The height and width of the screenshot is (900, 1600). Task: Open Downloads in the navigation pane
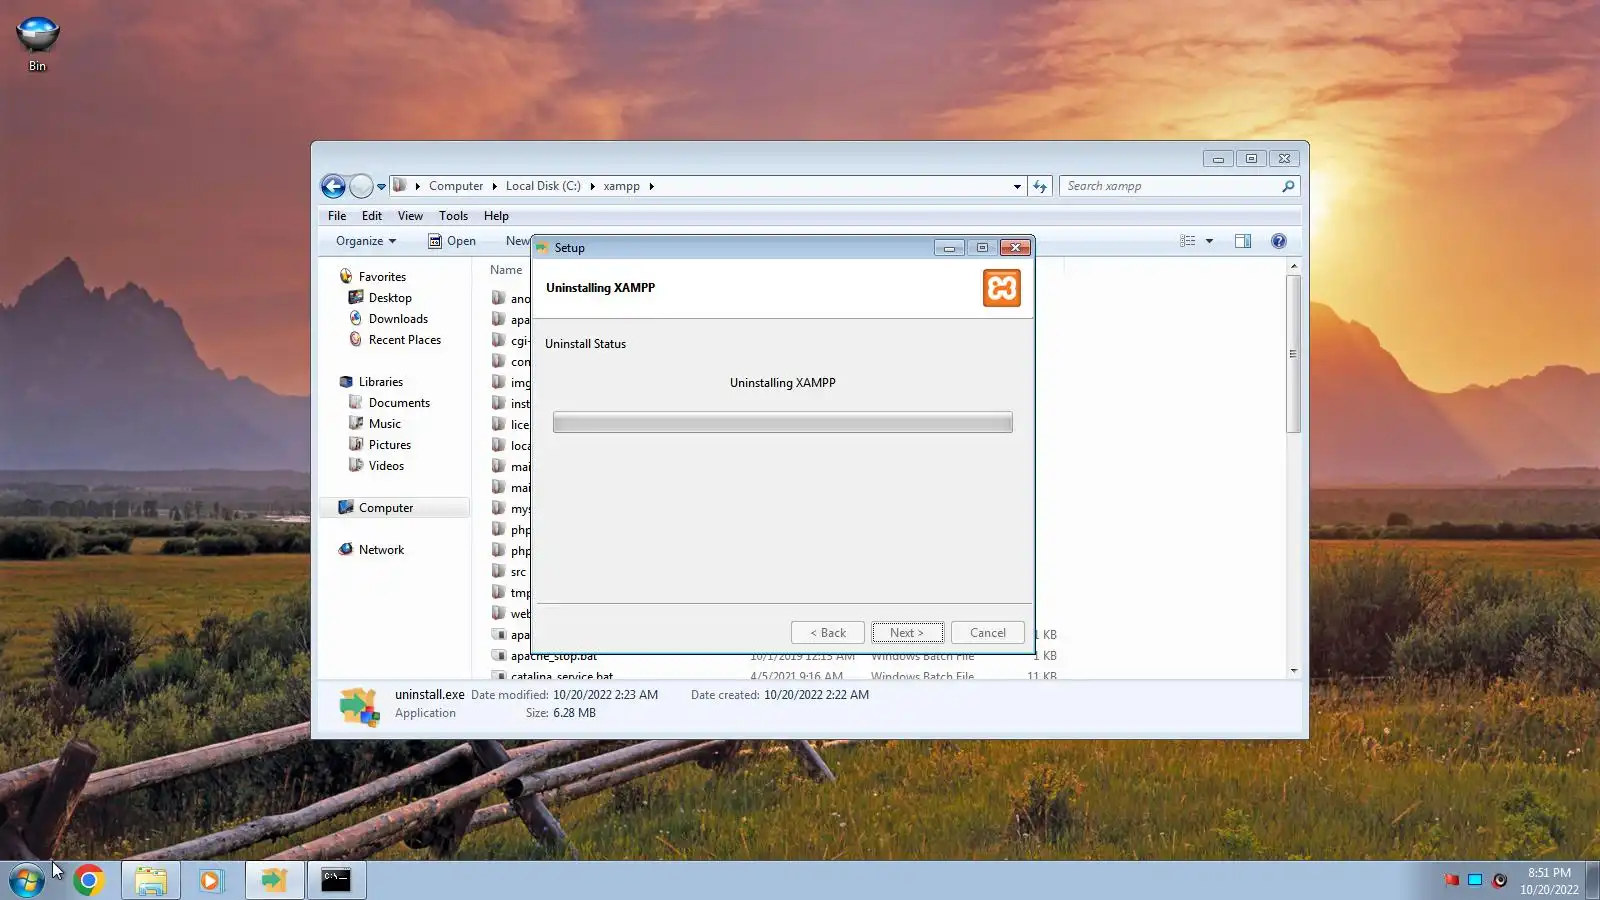(x=398, y=319)
